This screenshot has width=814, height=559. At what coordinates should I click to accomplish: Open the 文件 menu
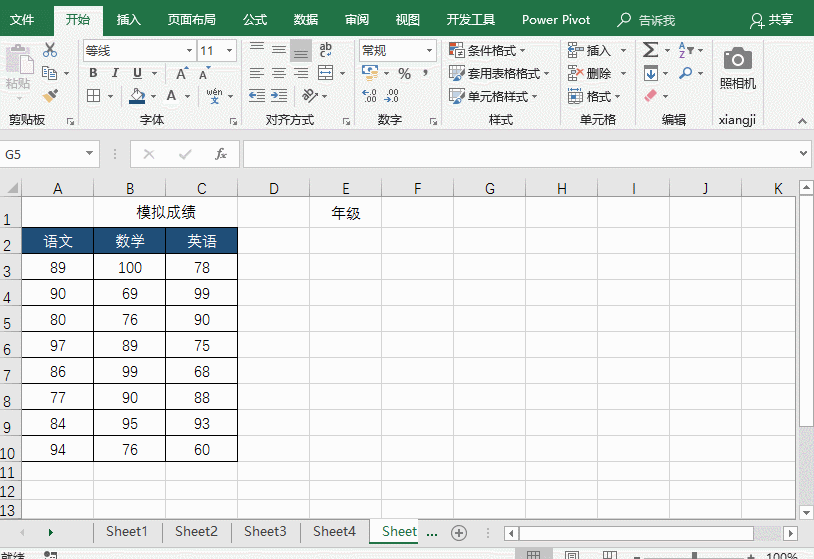pyautogui.click(x=22, y=20)
